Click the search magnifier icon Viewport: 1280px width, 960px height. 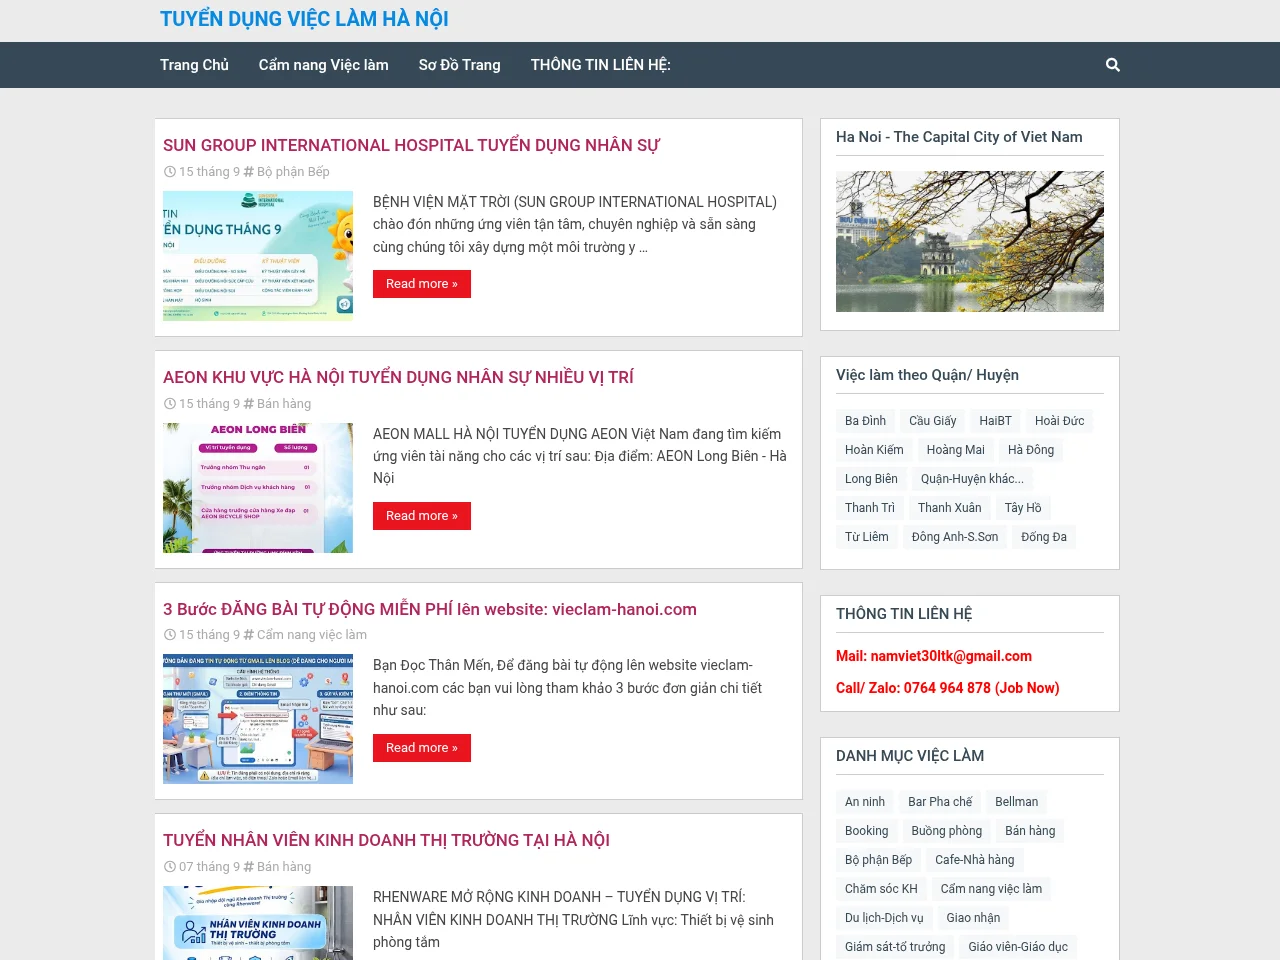(1113, 65)
